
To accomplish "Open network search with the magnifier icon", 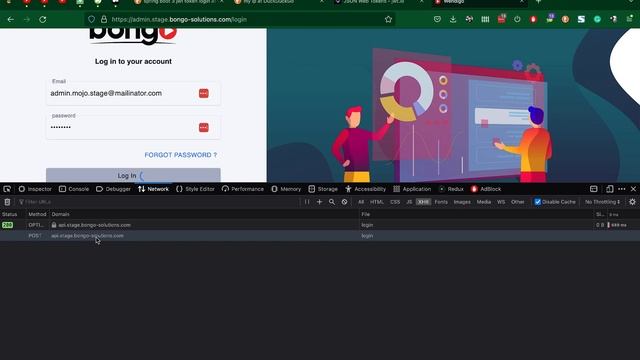I will point(332,202).
